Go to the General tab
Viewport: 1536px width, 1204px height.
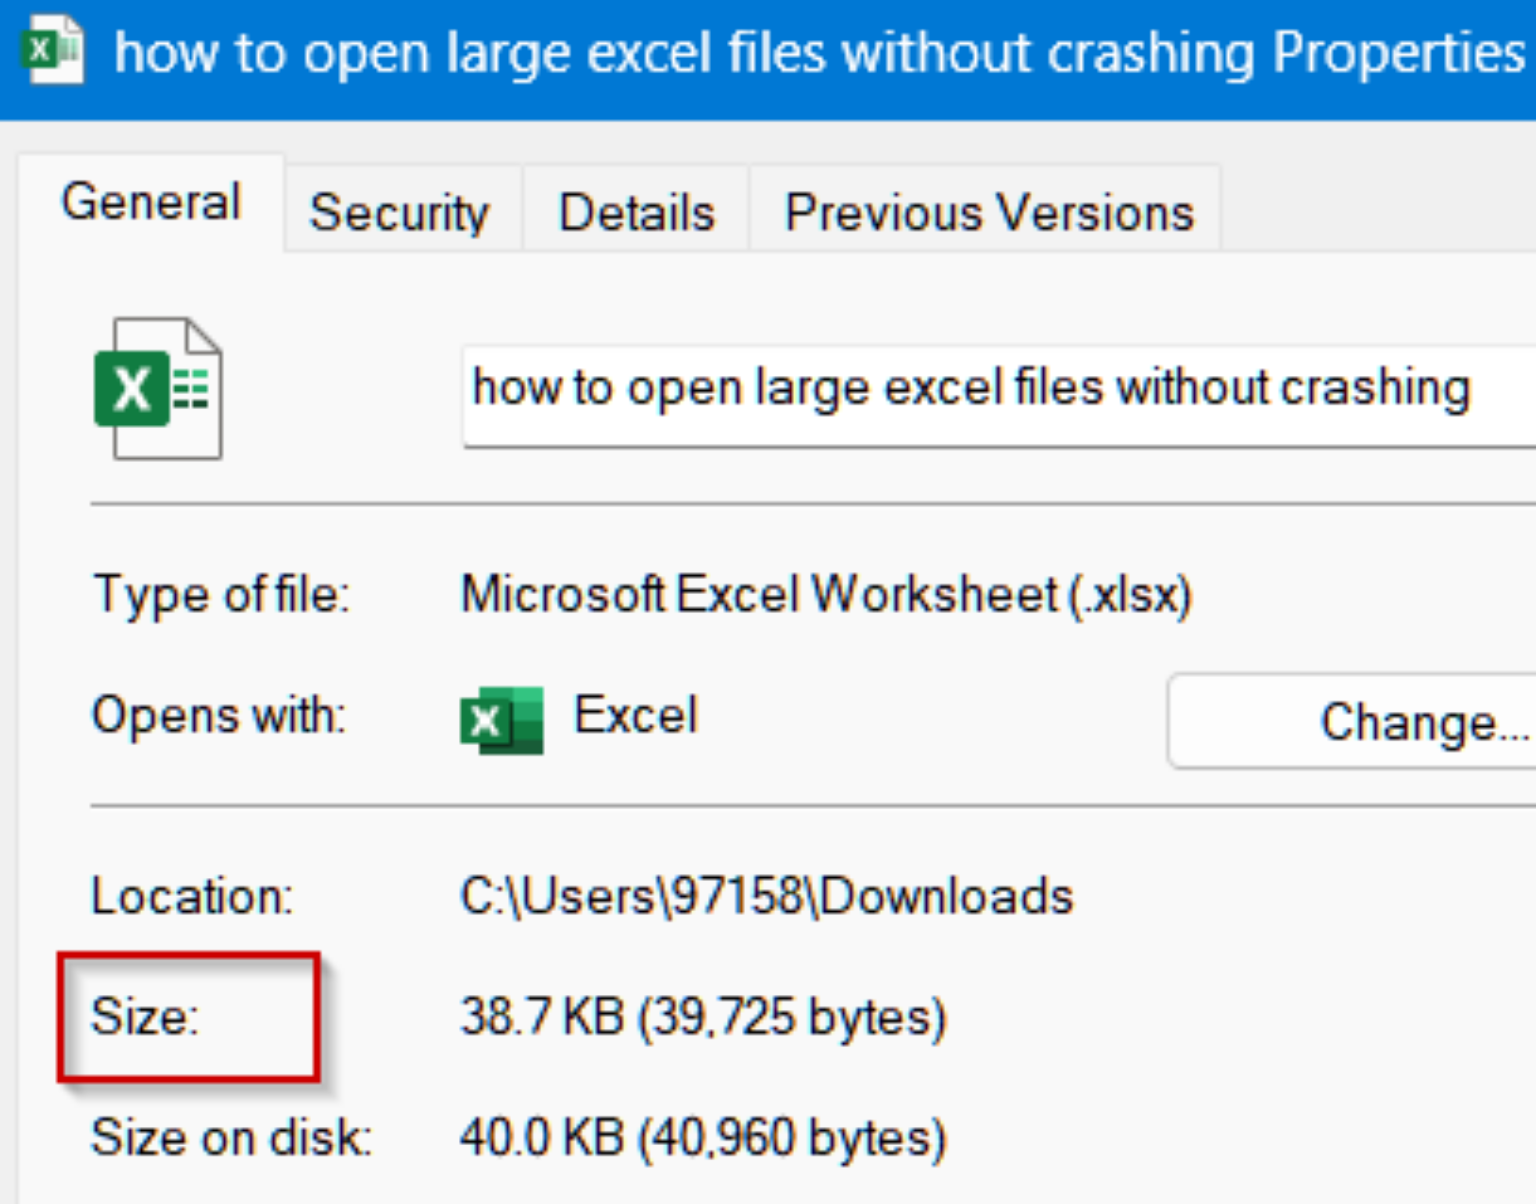tap(148, 202)
